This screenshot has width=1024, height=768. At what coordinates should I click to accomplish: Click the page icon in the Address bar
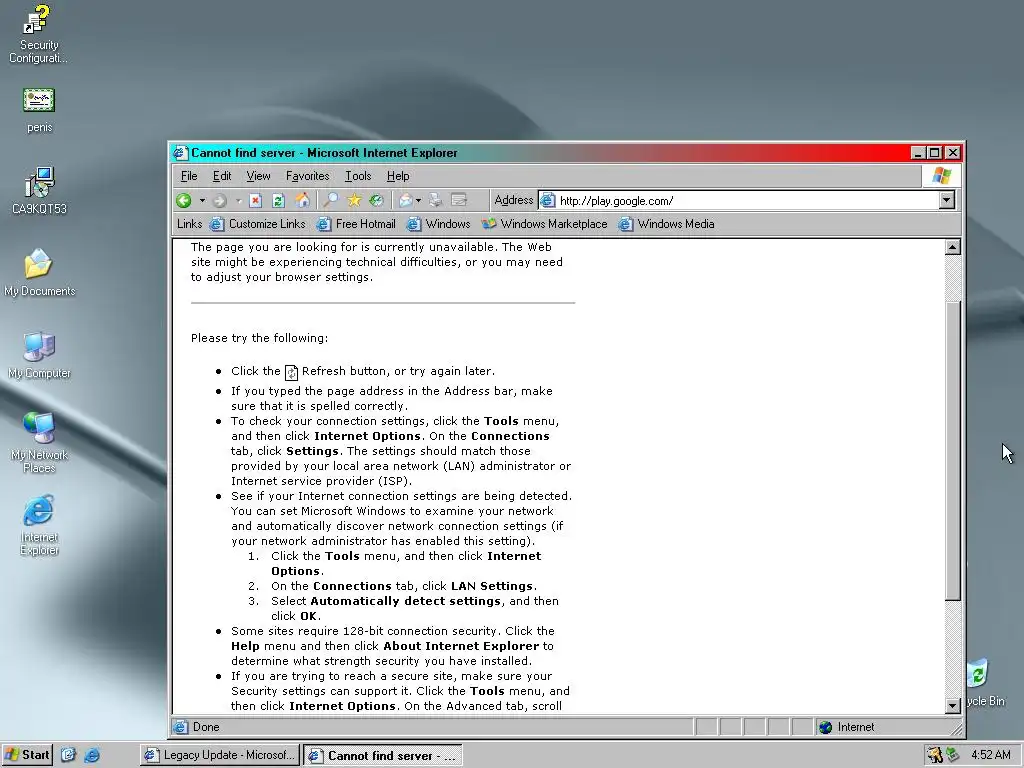(x=548, y=200)
